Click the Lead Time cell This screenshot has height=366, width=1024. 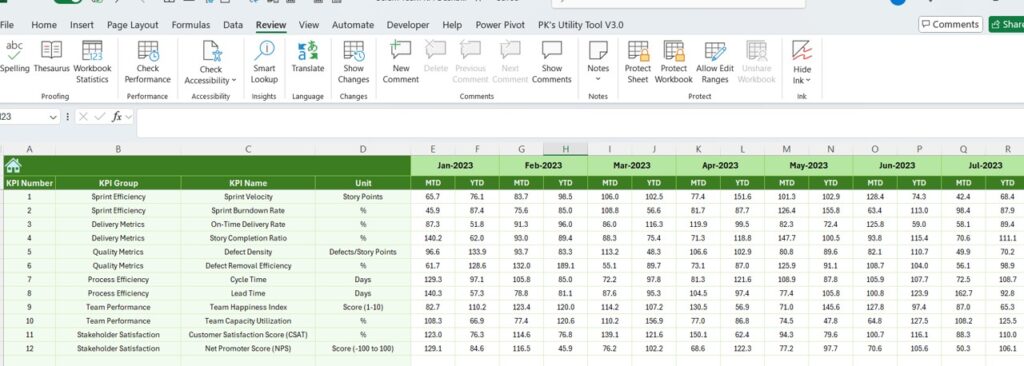coord(248,293)
